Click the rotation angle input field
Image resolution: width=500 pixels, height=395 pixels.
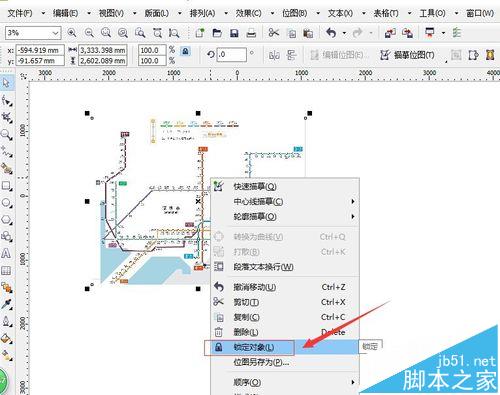(x=232, y=55)
